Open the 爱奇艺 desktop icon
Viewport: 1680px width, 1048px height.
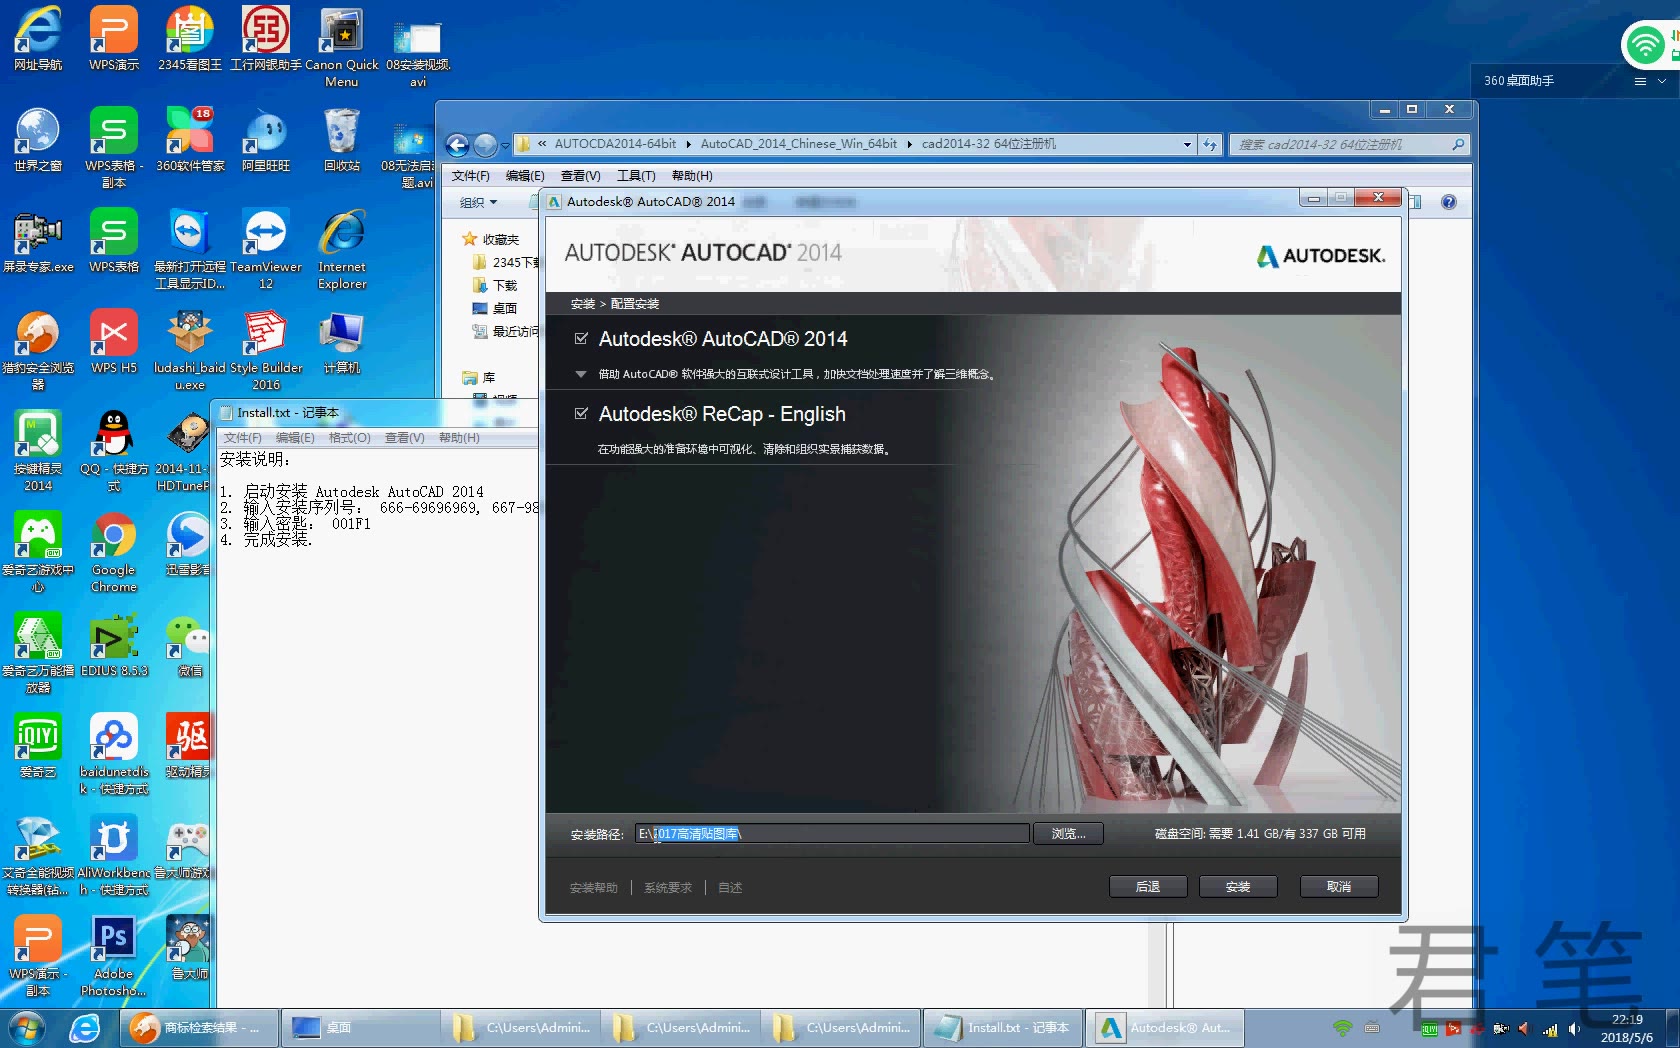click(x=37, y=738)
